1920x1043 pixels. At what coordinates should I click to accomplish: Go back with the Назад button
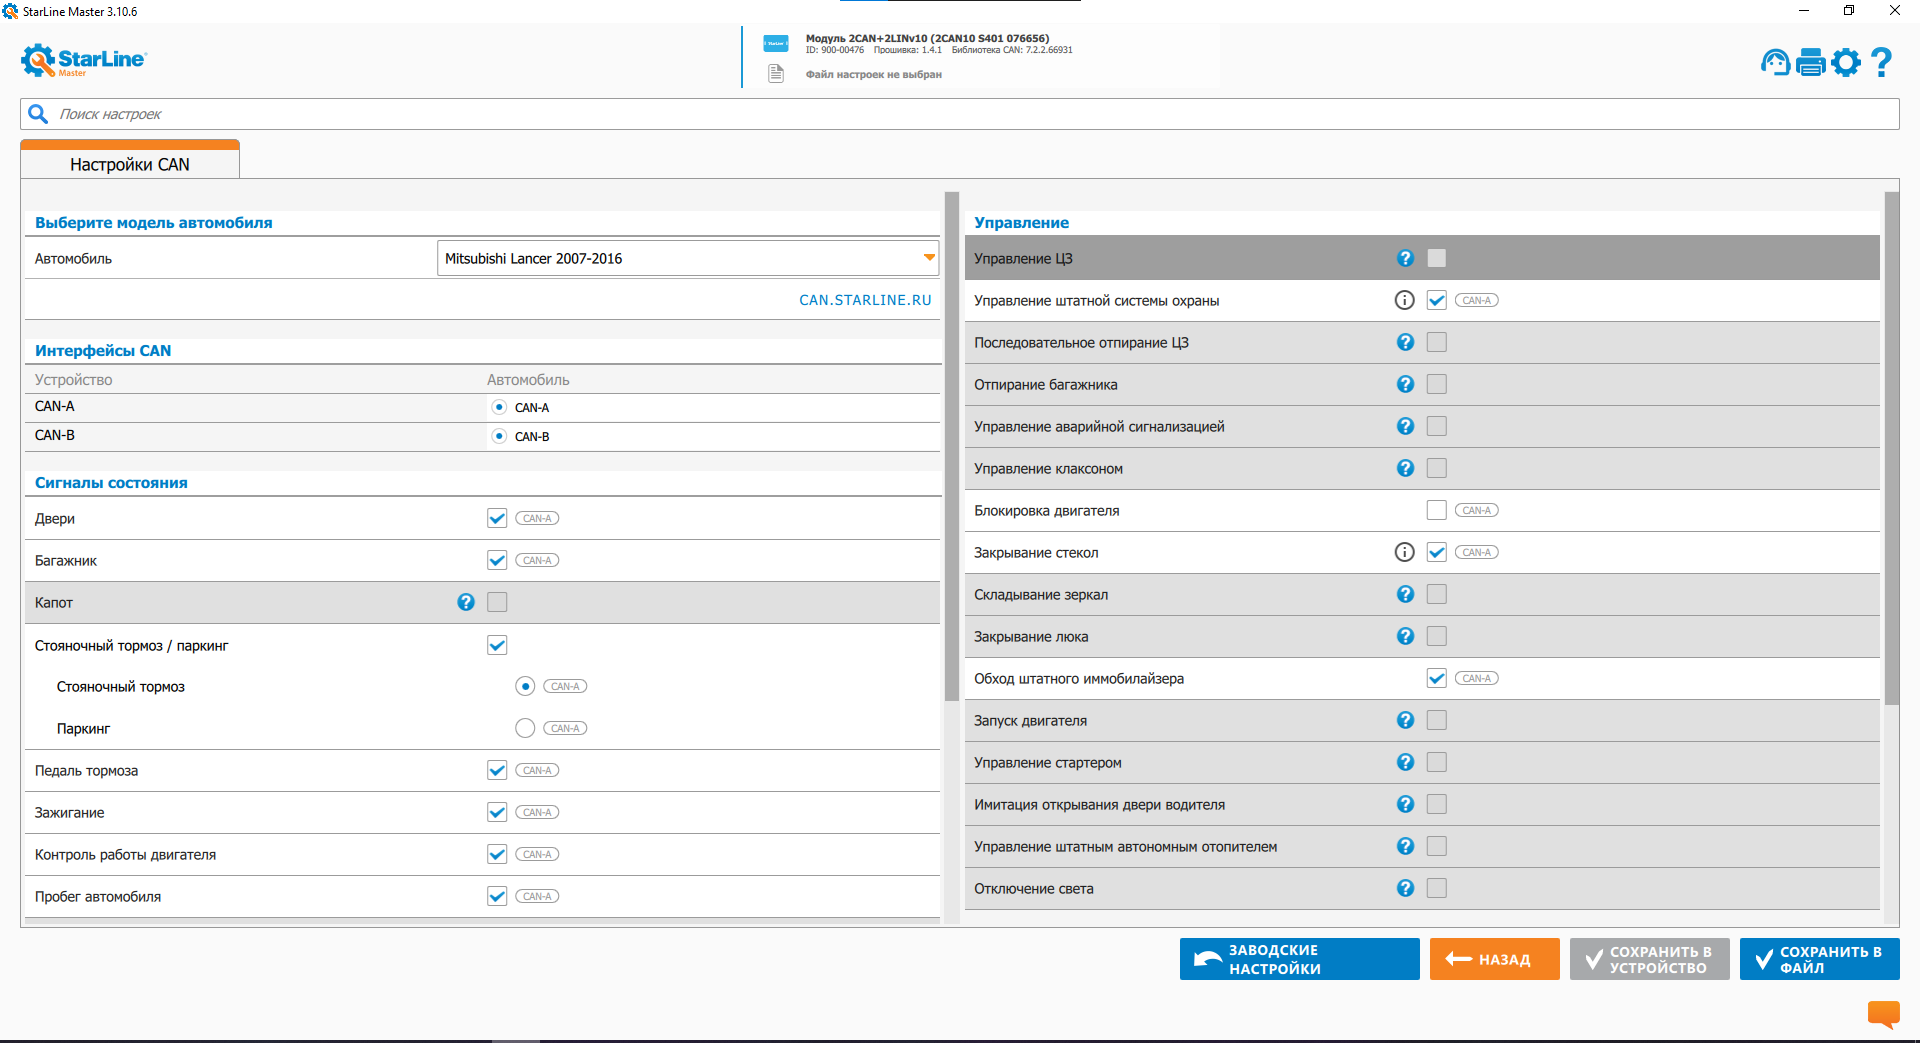coord(1494,959)
